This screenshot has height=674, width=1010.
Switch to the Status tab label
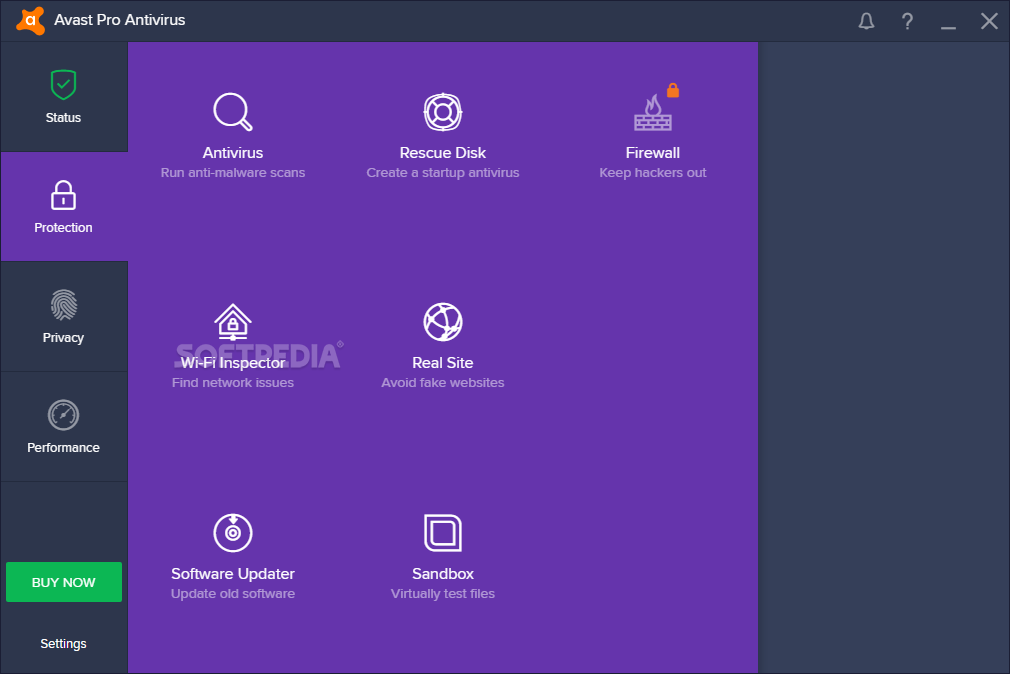click(63, 117)
